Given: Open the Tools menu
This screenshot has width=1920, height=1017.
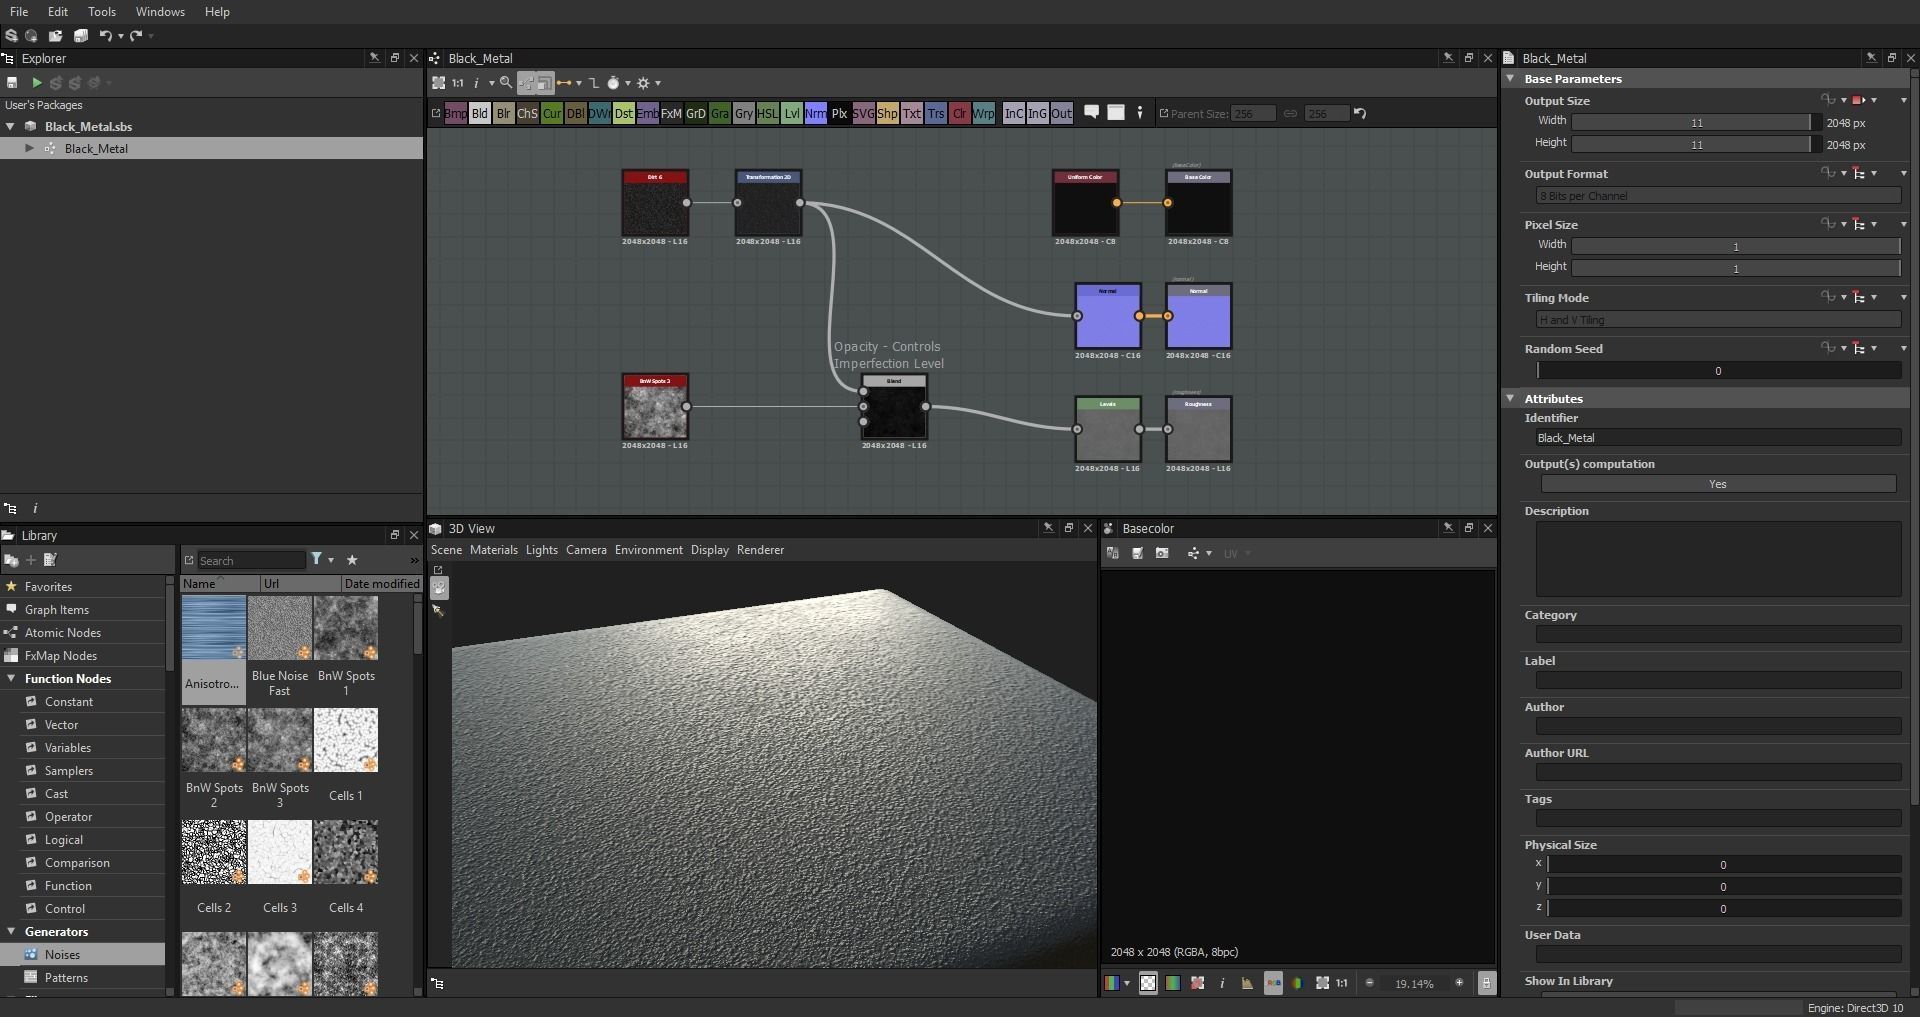Looking at the screenshot, I should tap(102, 12).
